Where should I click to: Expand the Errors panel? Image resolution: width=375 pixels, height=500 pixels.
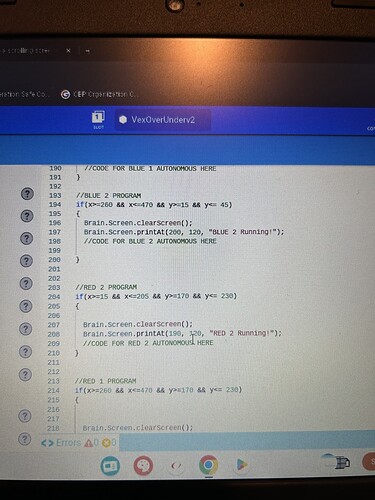(x=61, y=443)
